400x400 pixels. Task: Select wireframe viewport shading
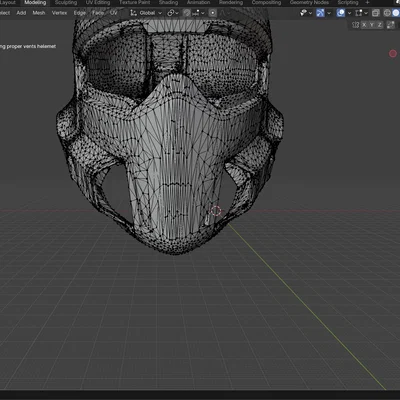click(x=387, y=13)
